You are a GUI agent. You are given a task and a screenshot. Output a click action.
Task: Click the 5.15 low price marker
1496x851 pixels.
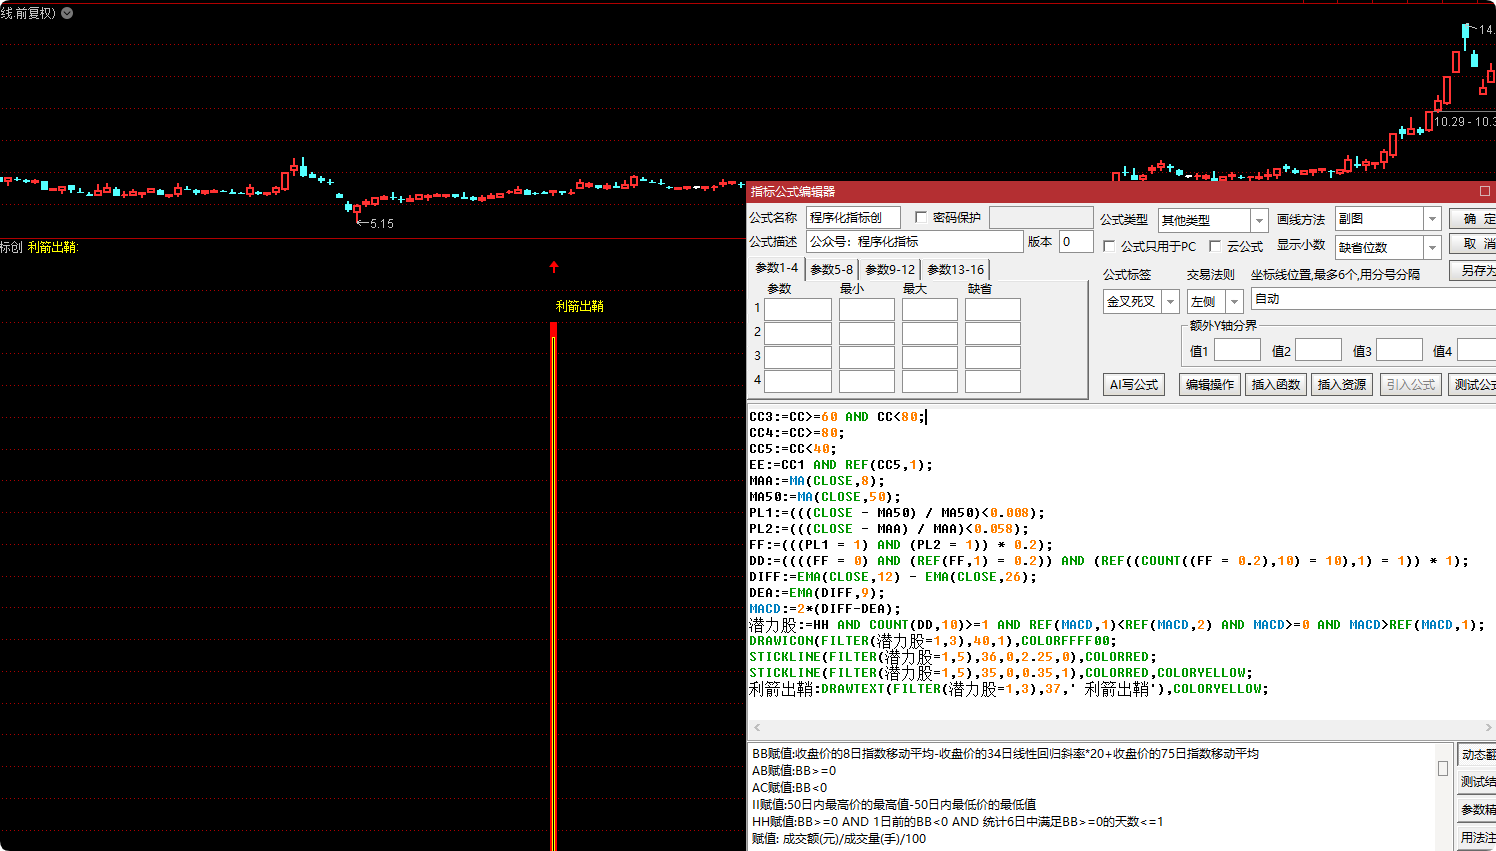380,224
